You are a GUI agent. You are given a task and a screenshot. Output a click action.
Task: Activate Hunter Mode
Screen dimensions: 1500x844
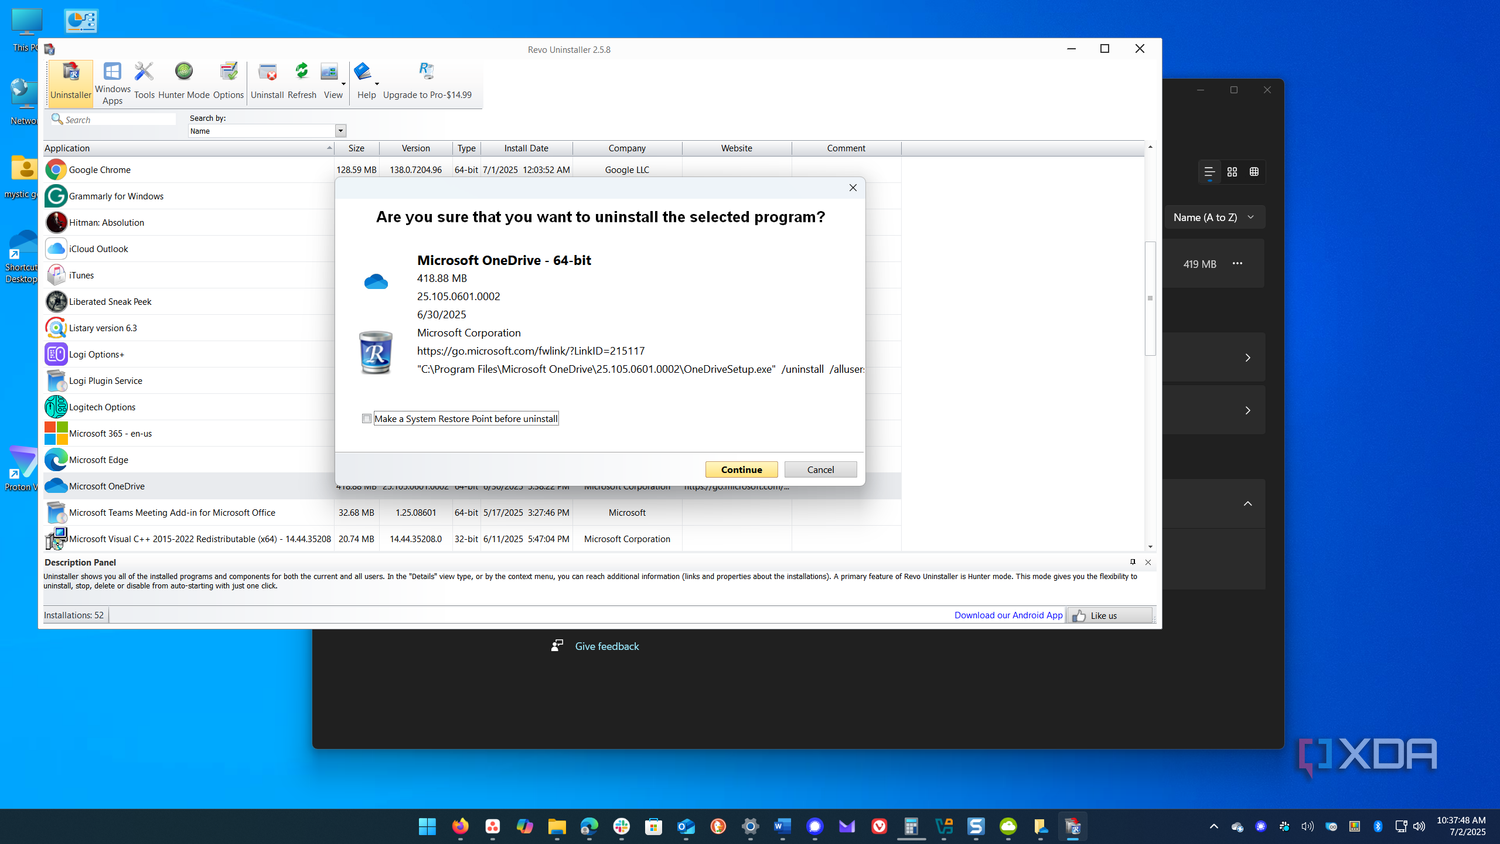click(x=184, y=81)
